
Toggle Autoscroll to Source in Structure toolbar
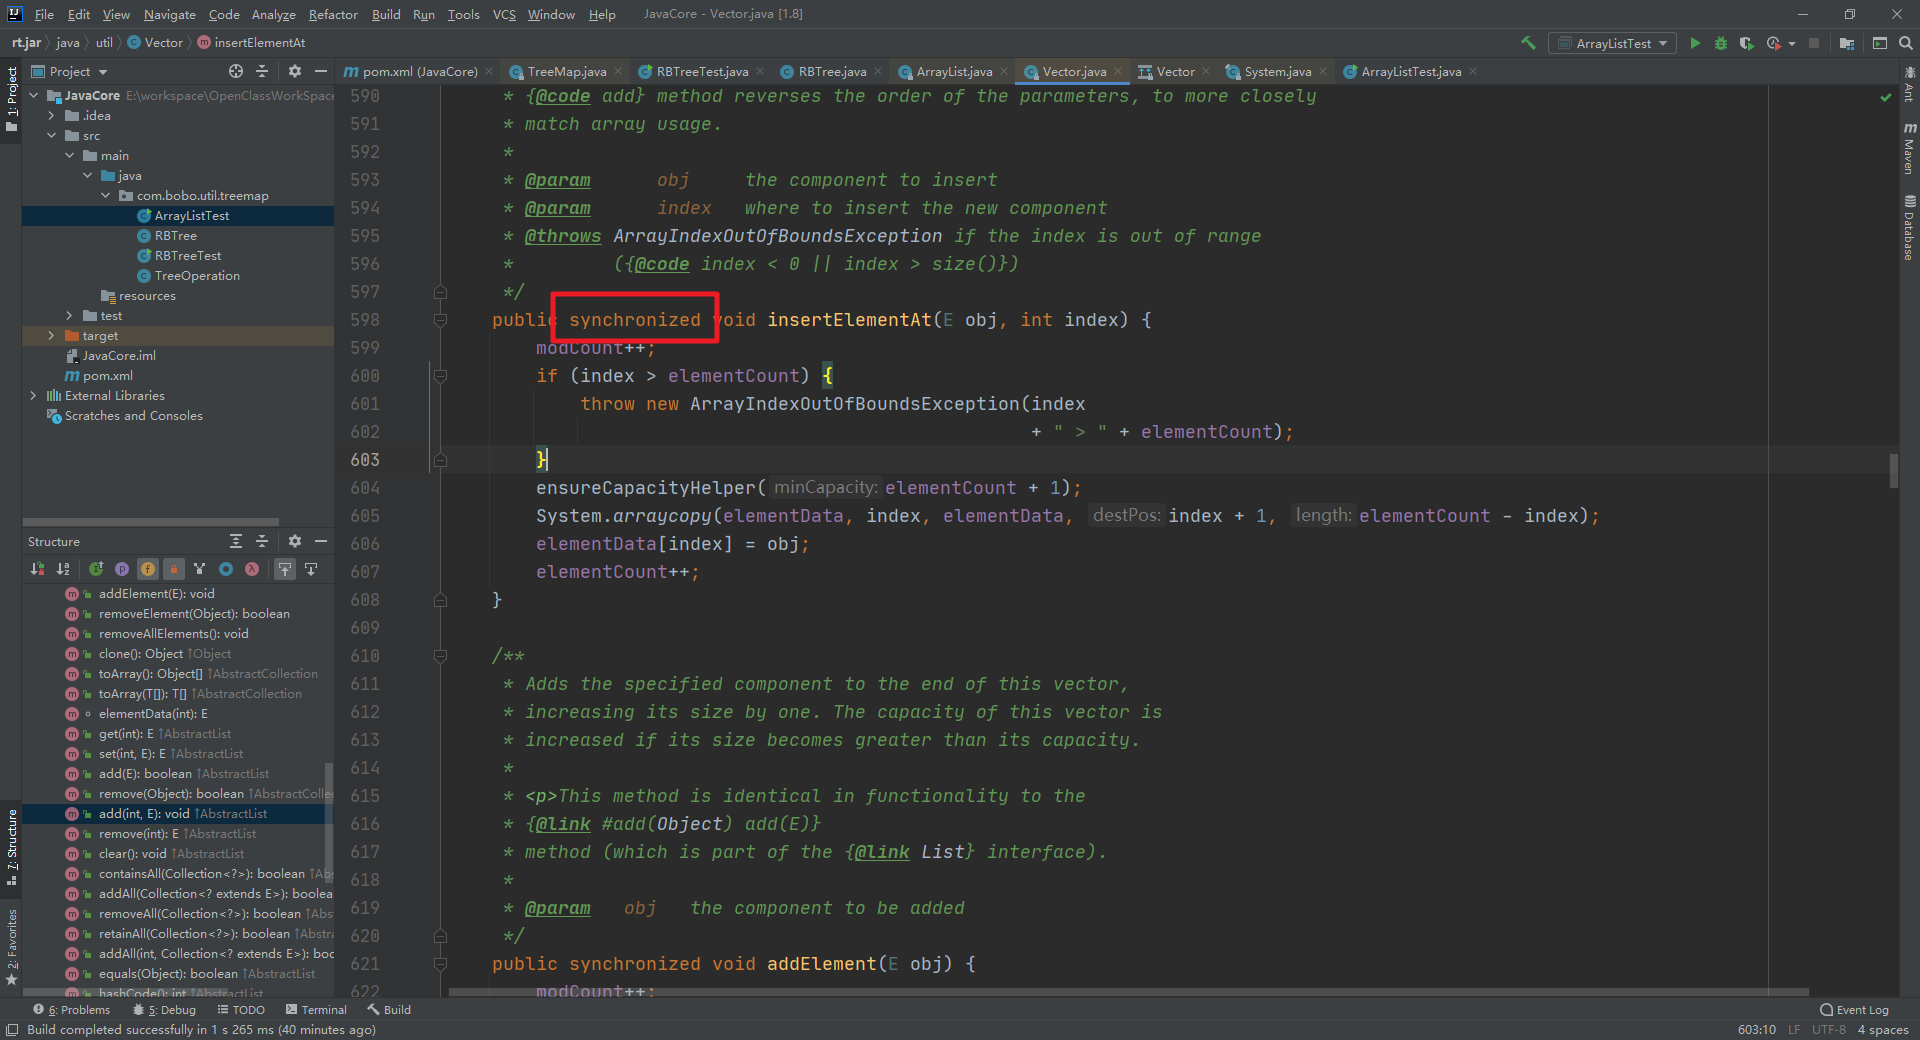285,569
